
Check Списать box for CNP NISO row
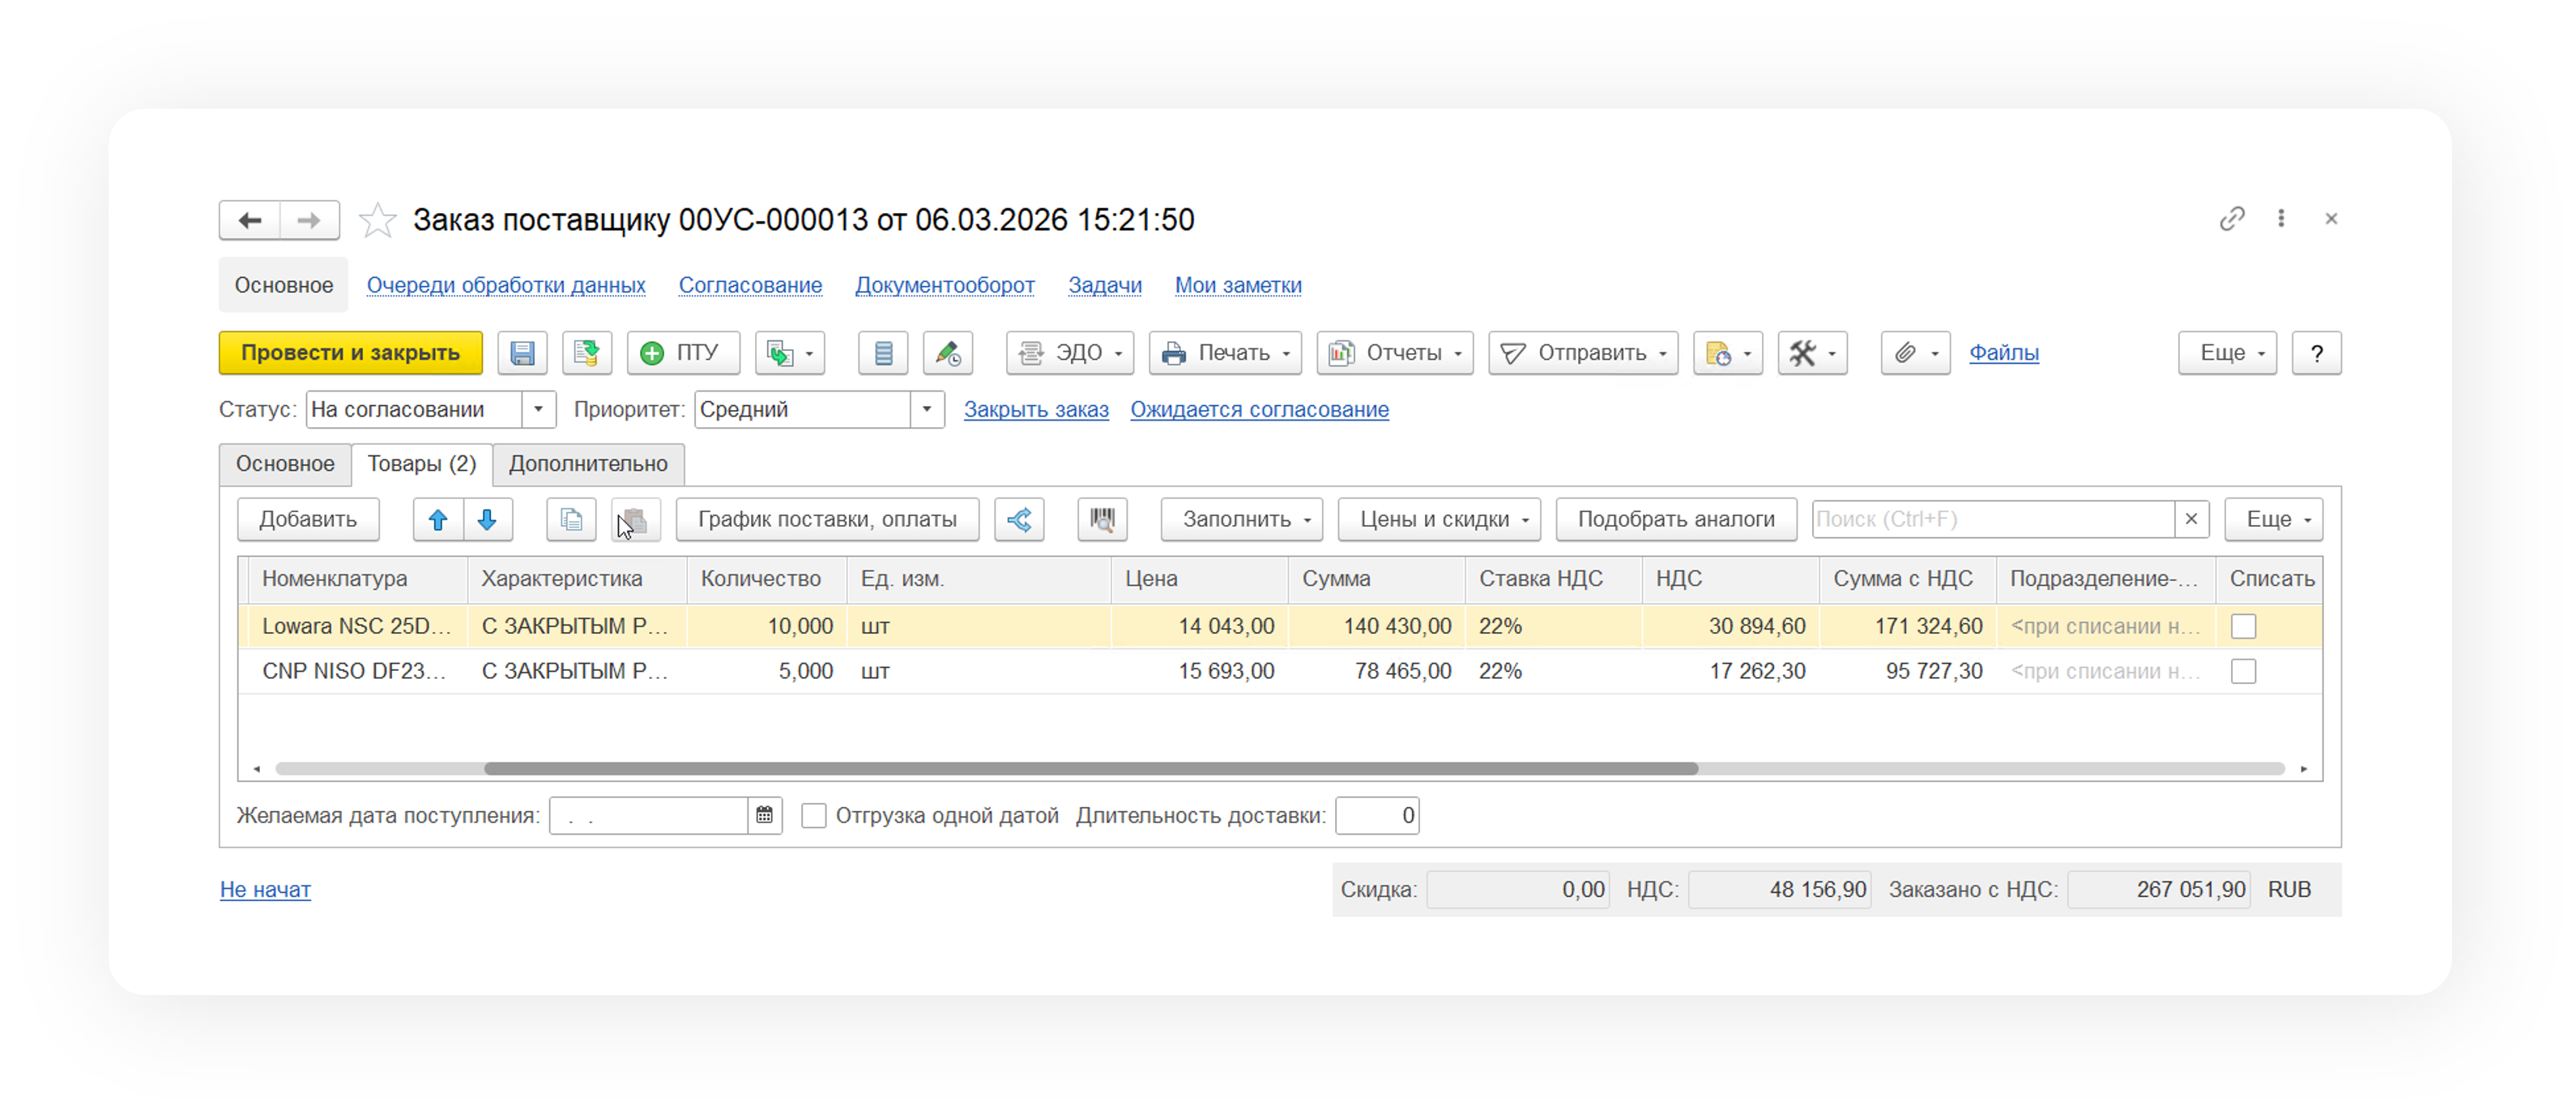point(2243,672)
